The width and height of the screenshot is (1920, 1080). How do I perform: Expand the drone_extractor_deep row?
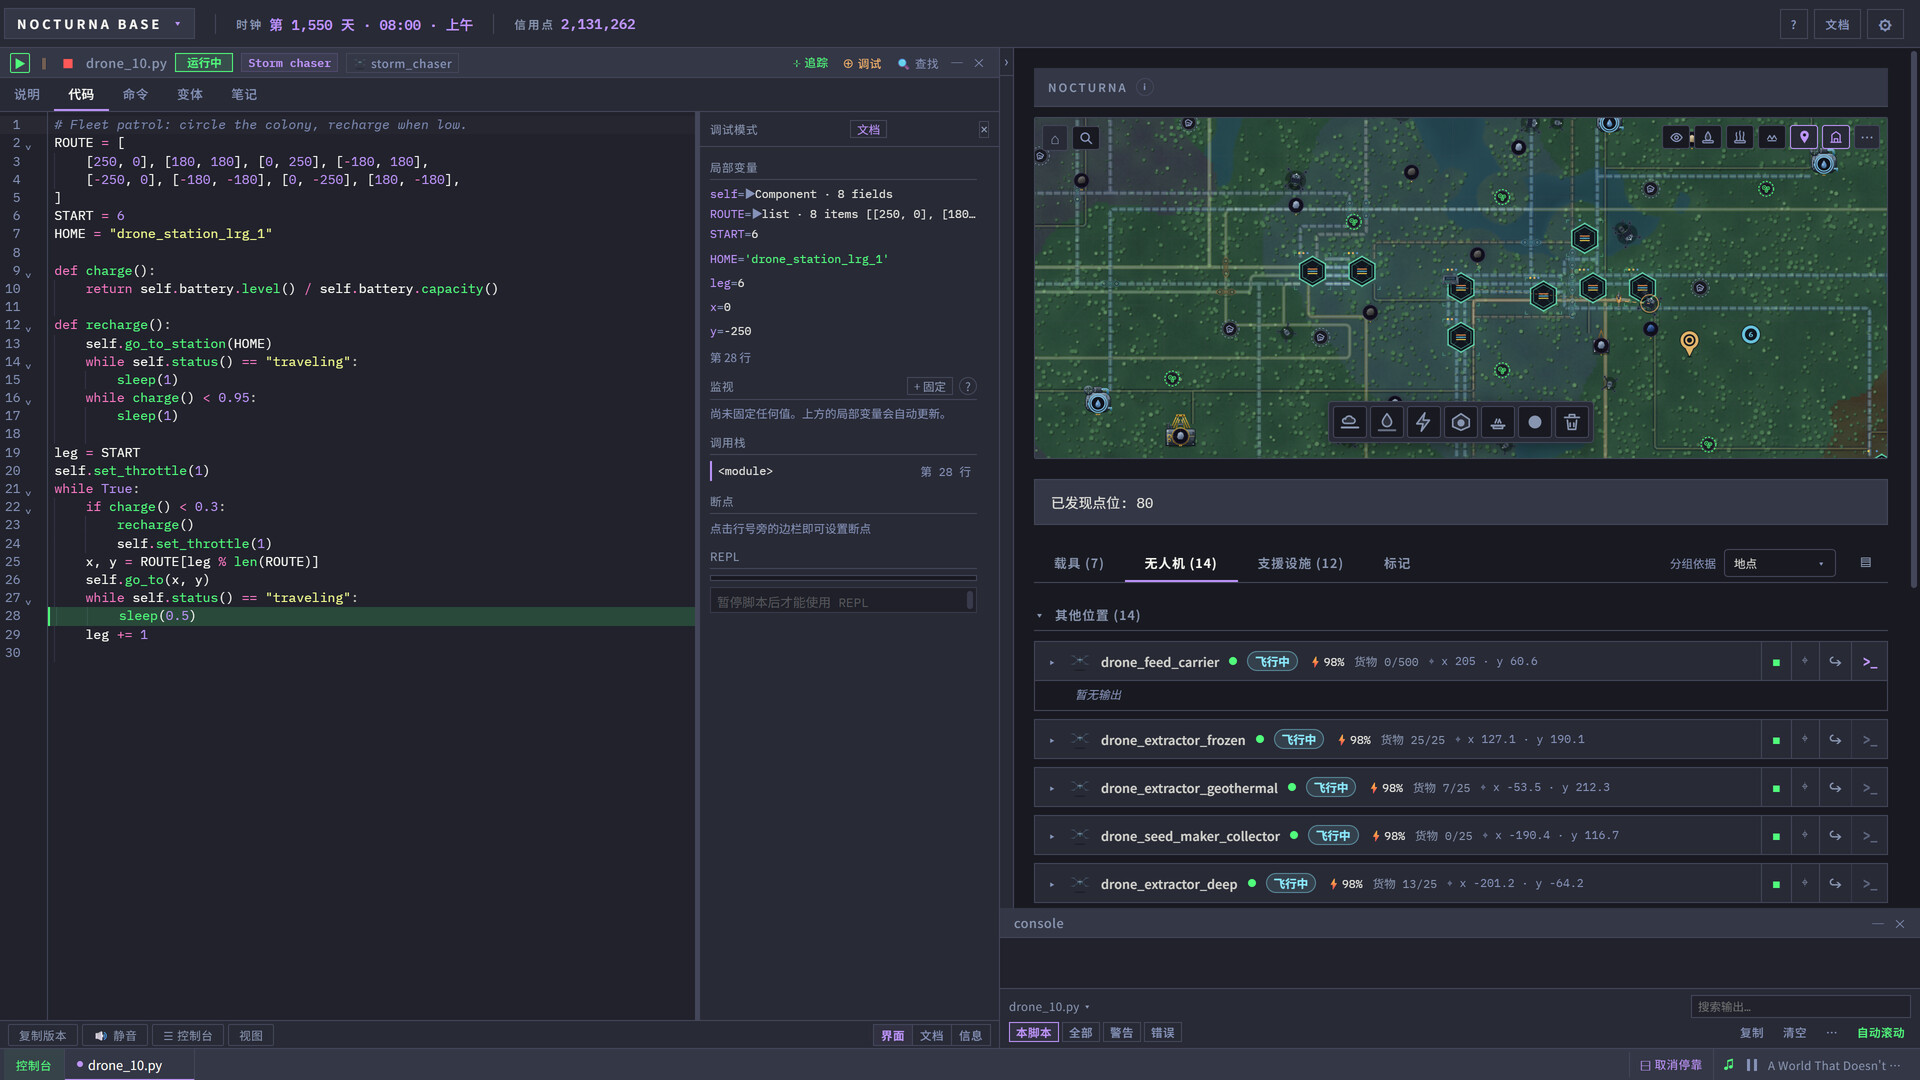point(1051,884)
